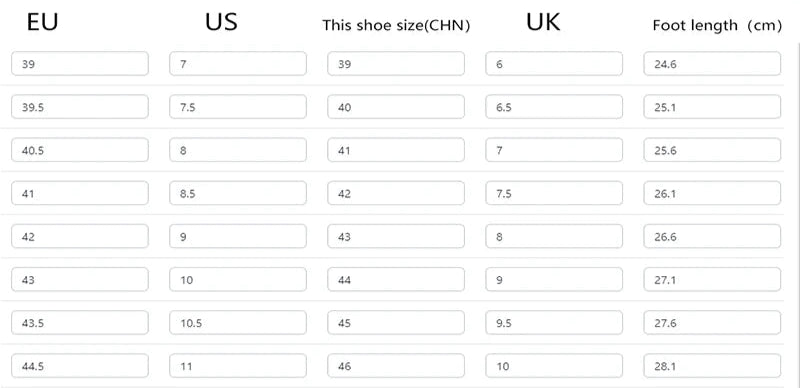Click the EU column header
This screenshot has height=388, width=800.
click(42, 22)
